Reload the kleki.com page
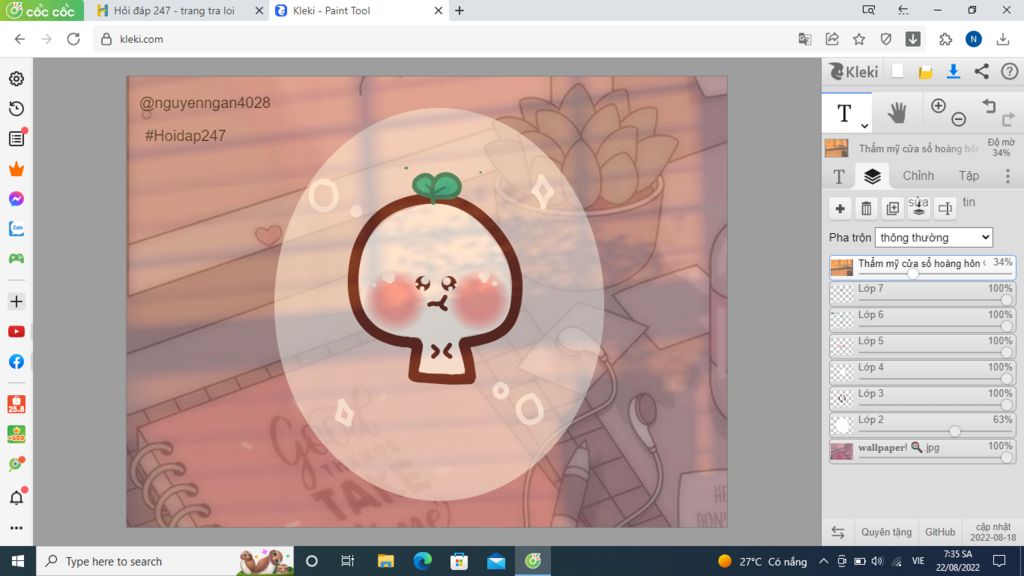 [x=73, y=39]
